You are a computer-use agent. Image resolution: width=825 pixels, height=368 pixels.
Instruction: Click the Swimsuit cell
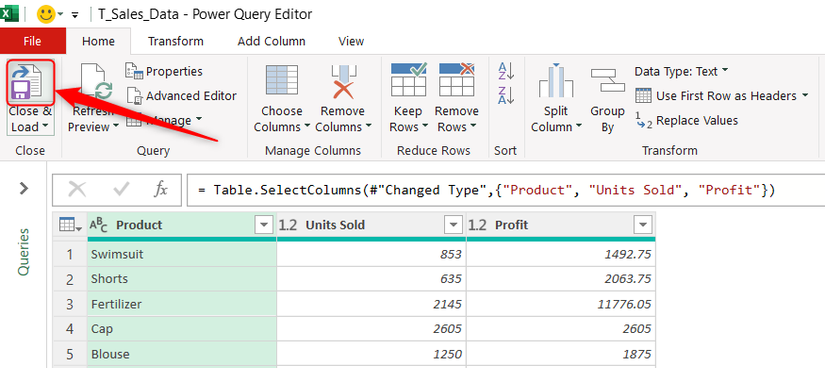pyautogui.click(x=182, y=254)
